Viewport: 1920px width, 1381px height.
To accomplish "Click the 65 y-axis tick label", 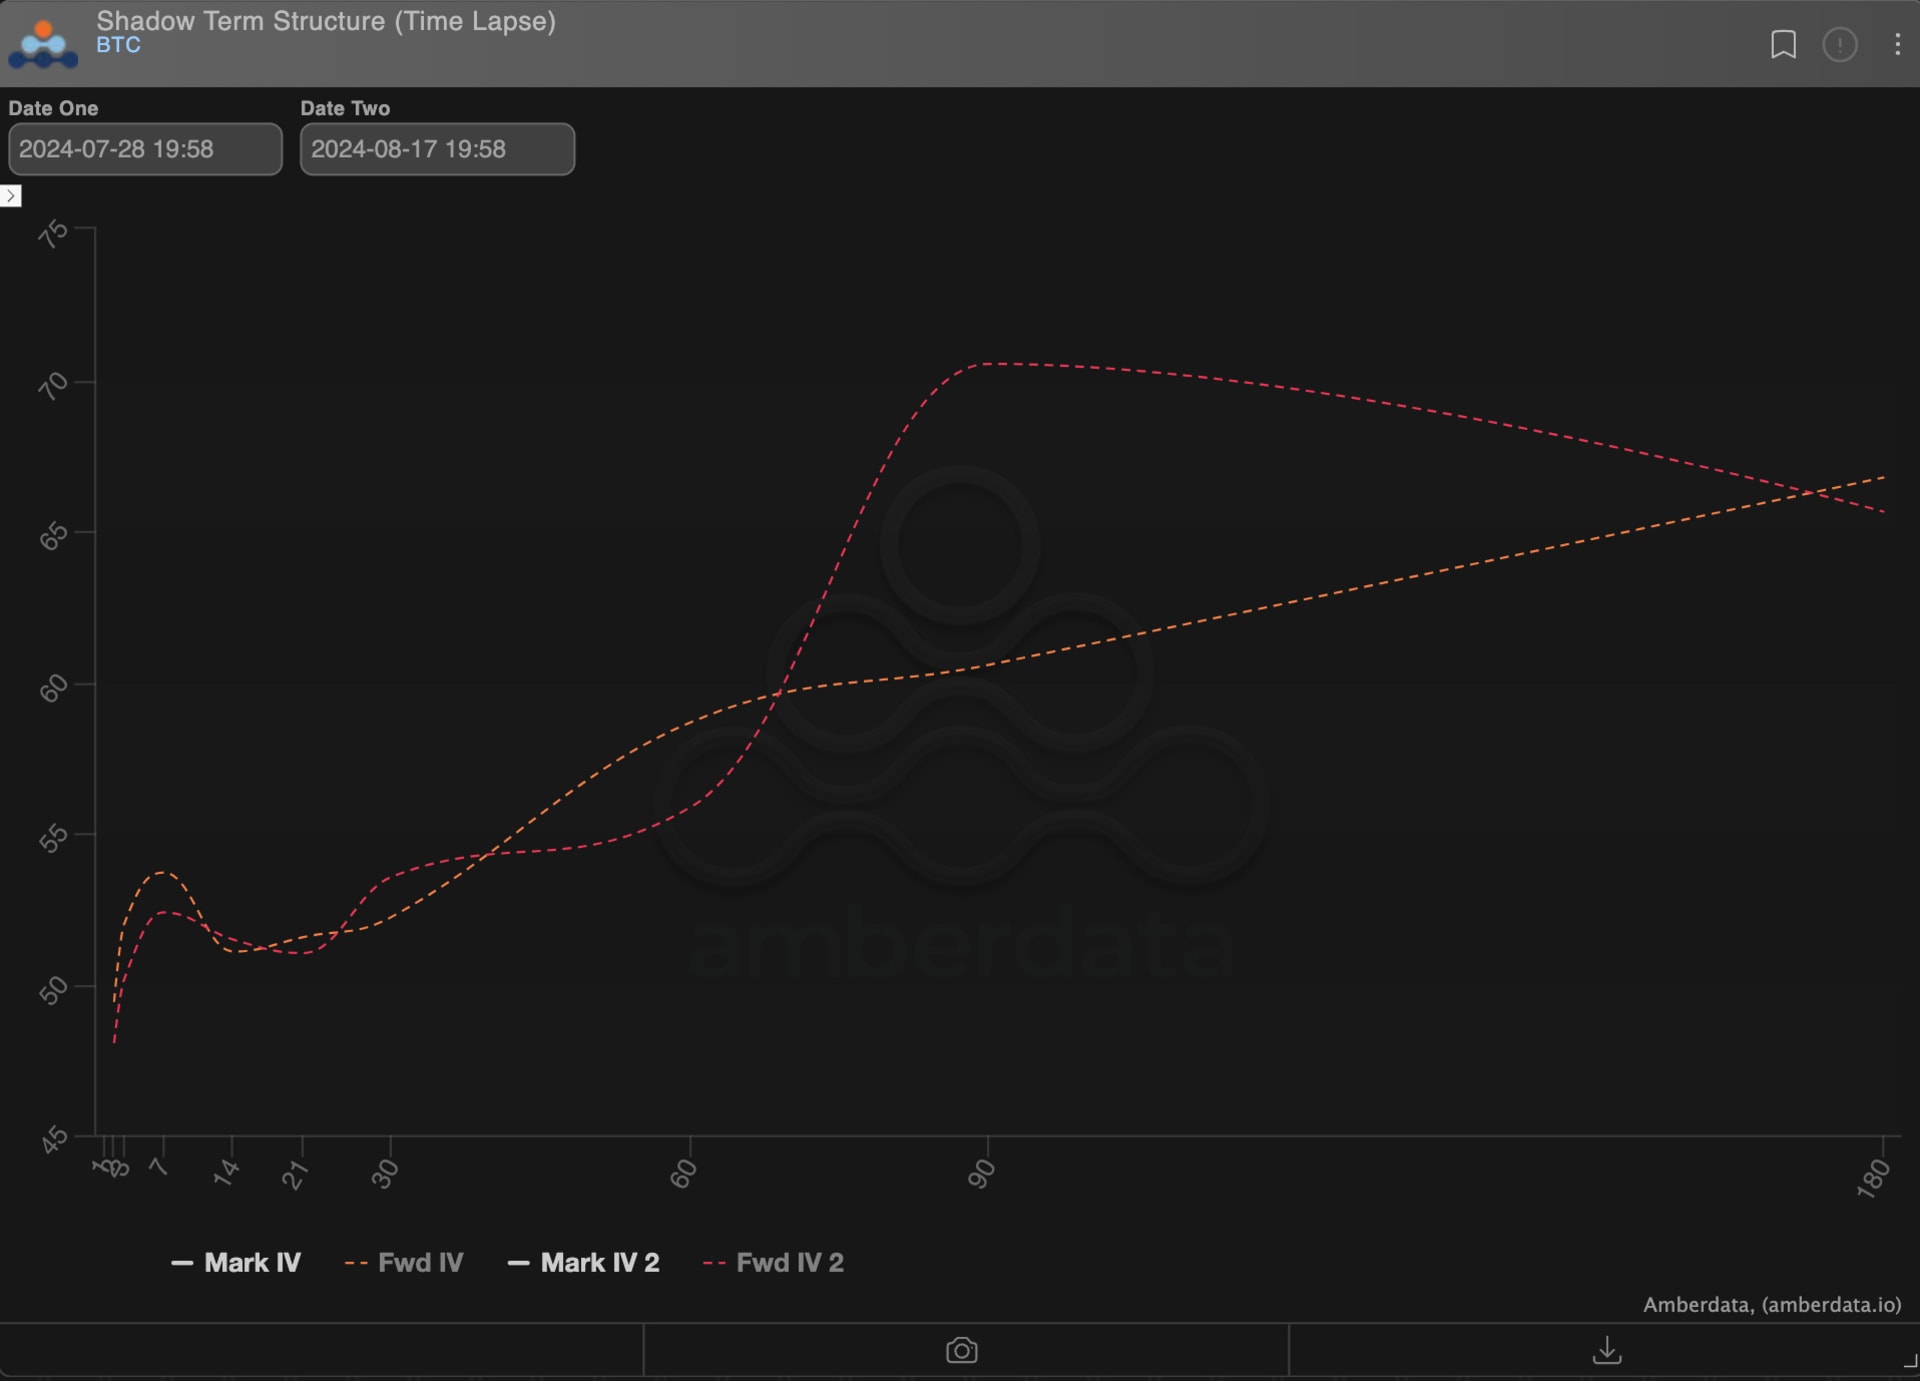I will 53,536.
